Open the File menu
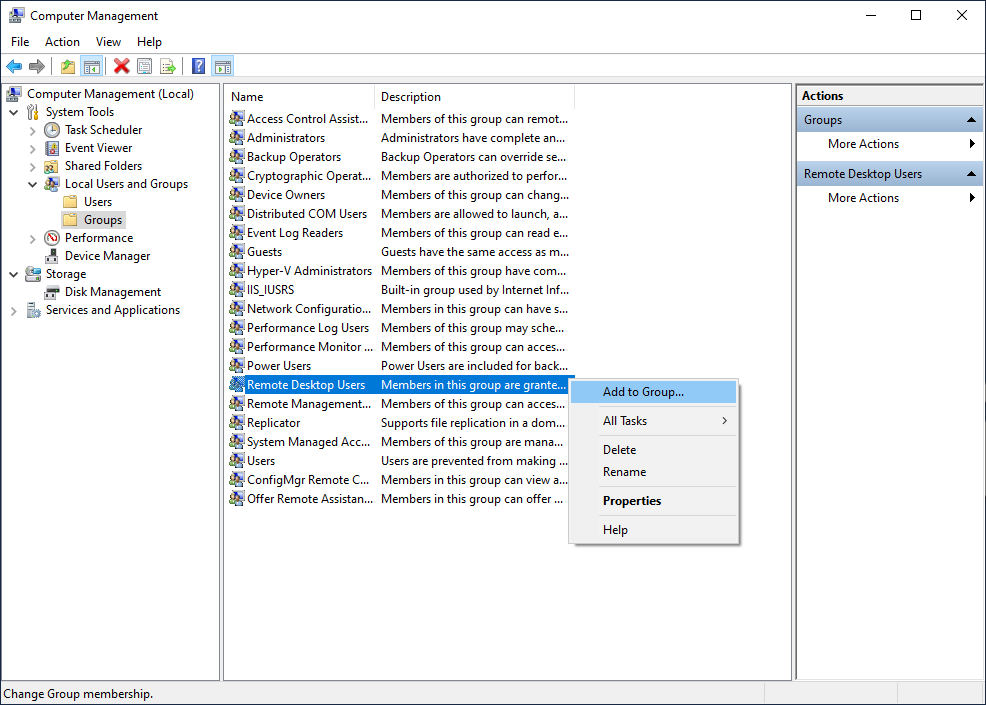The image size is (986, 705). 20,42
